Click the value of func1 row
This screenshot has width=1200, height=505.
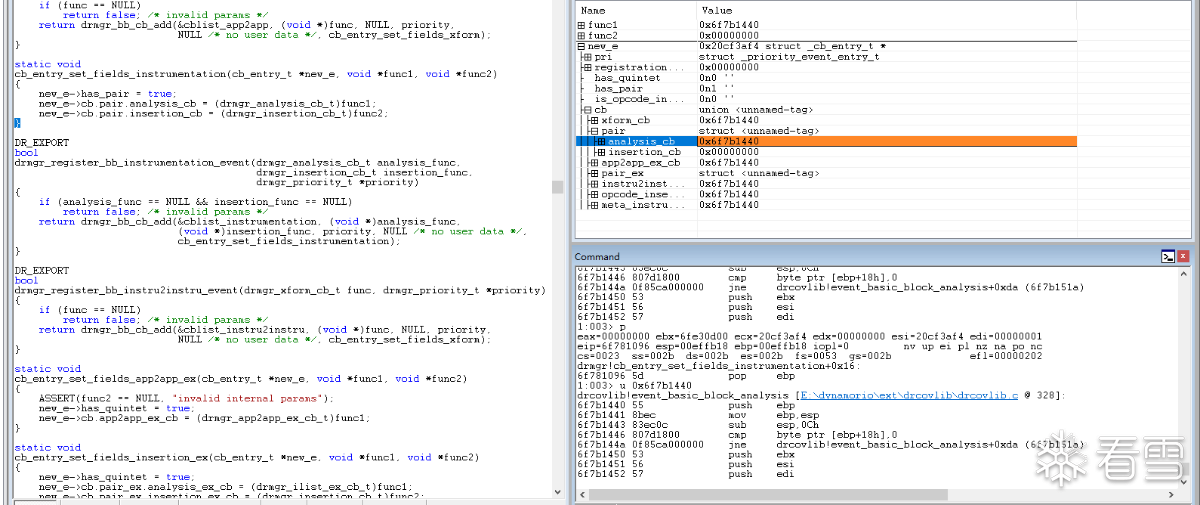[x=728, y=24]
